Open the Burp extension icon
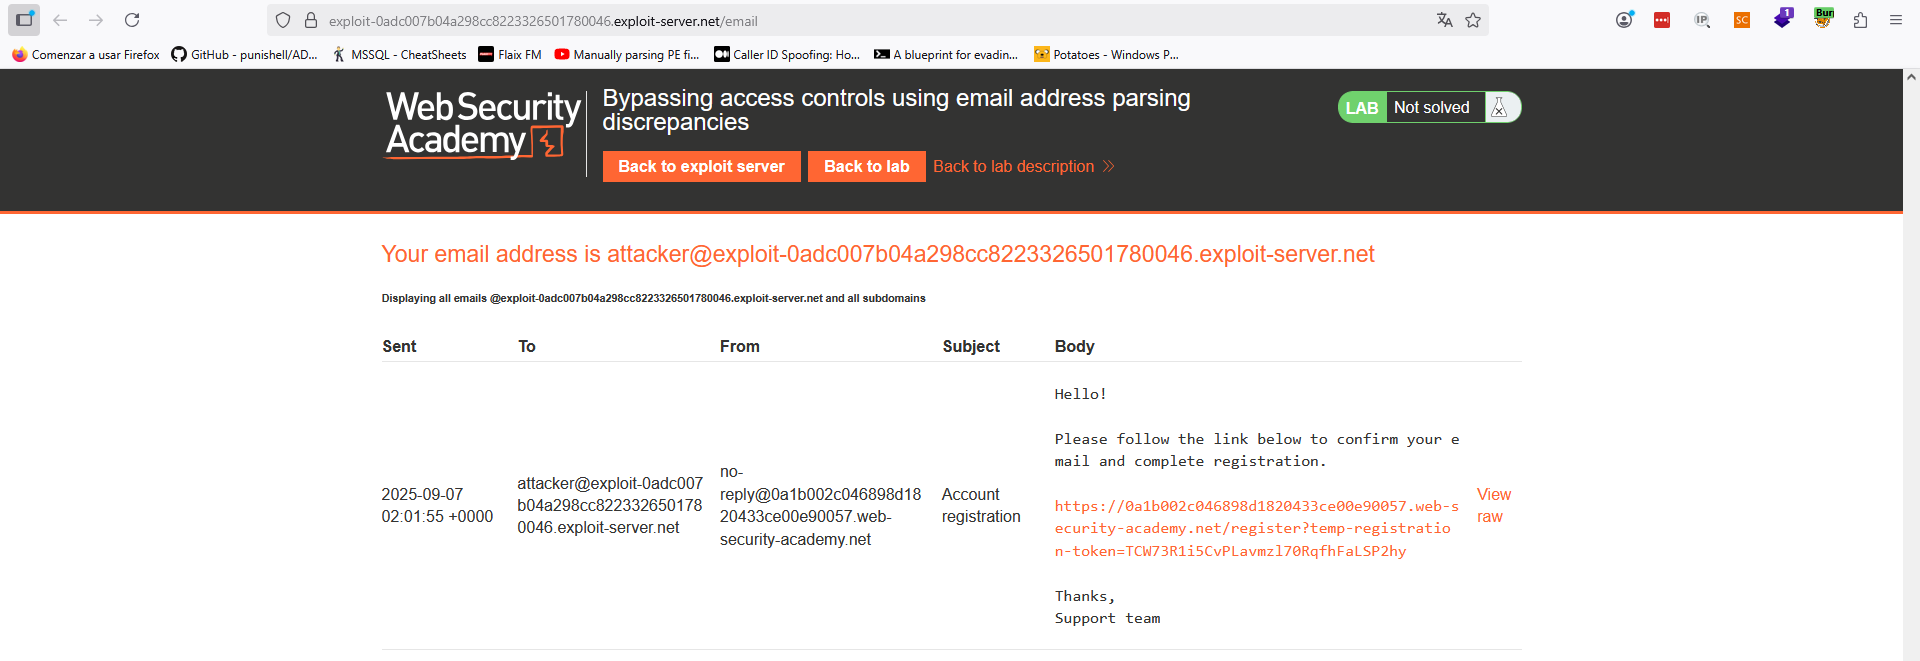This screenshot has height=661, width=1920. coord(1823,19)
